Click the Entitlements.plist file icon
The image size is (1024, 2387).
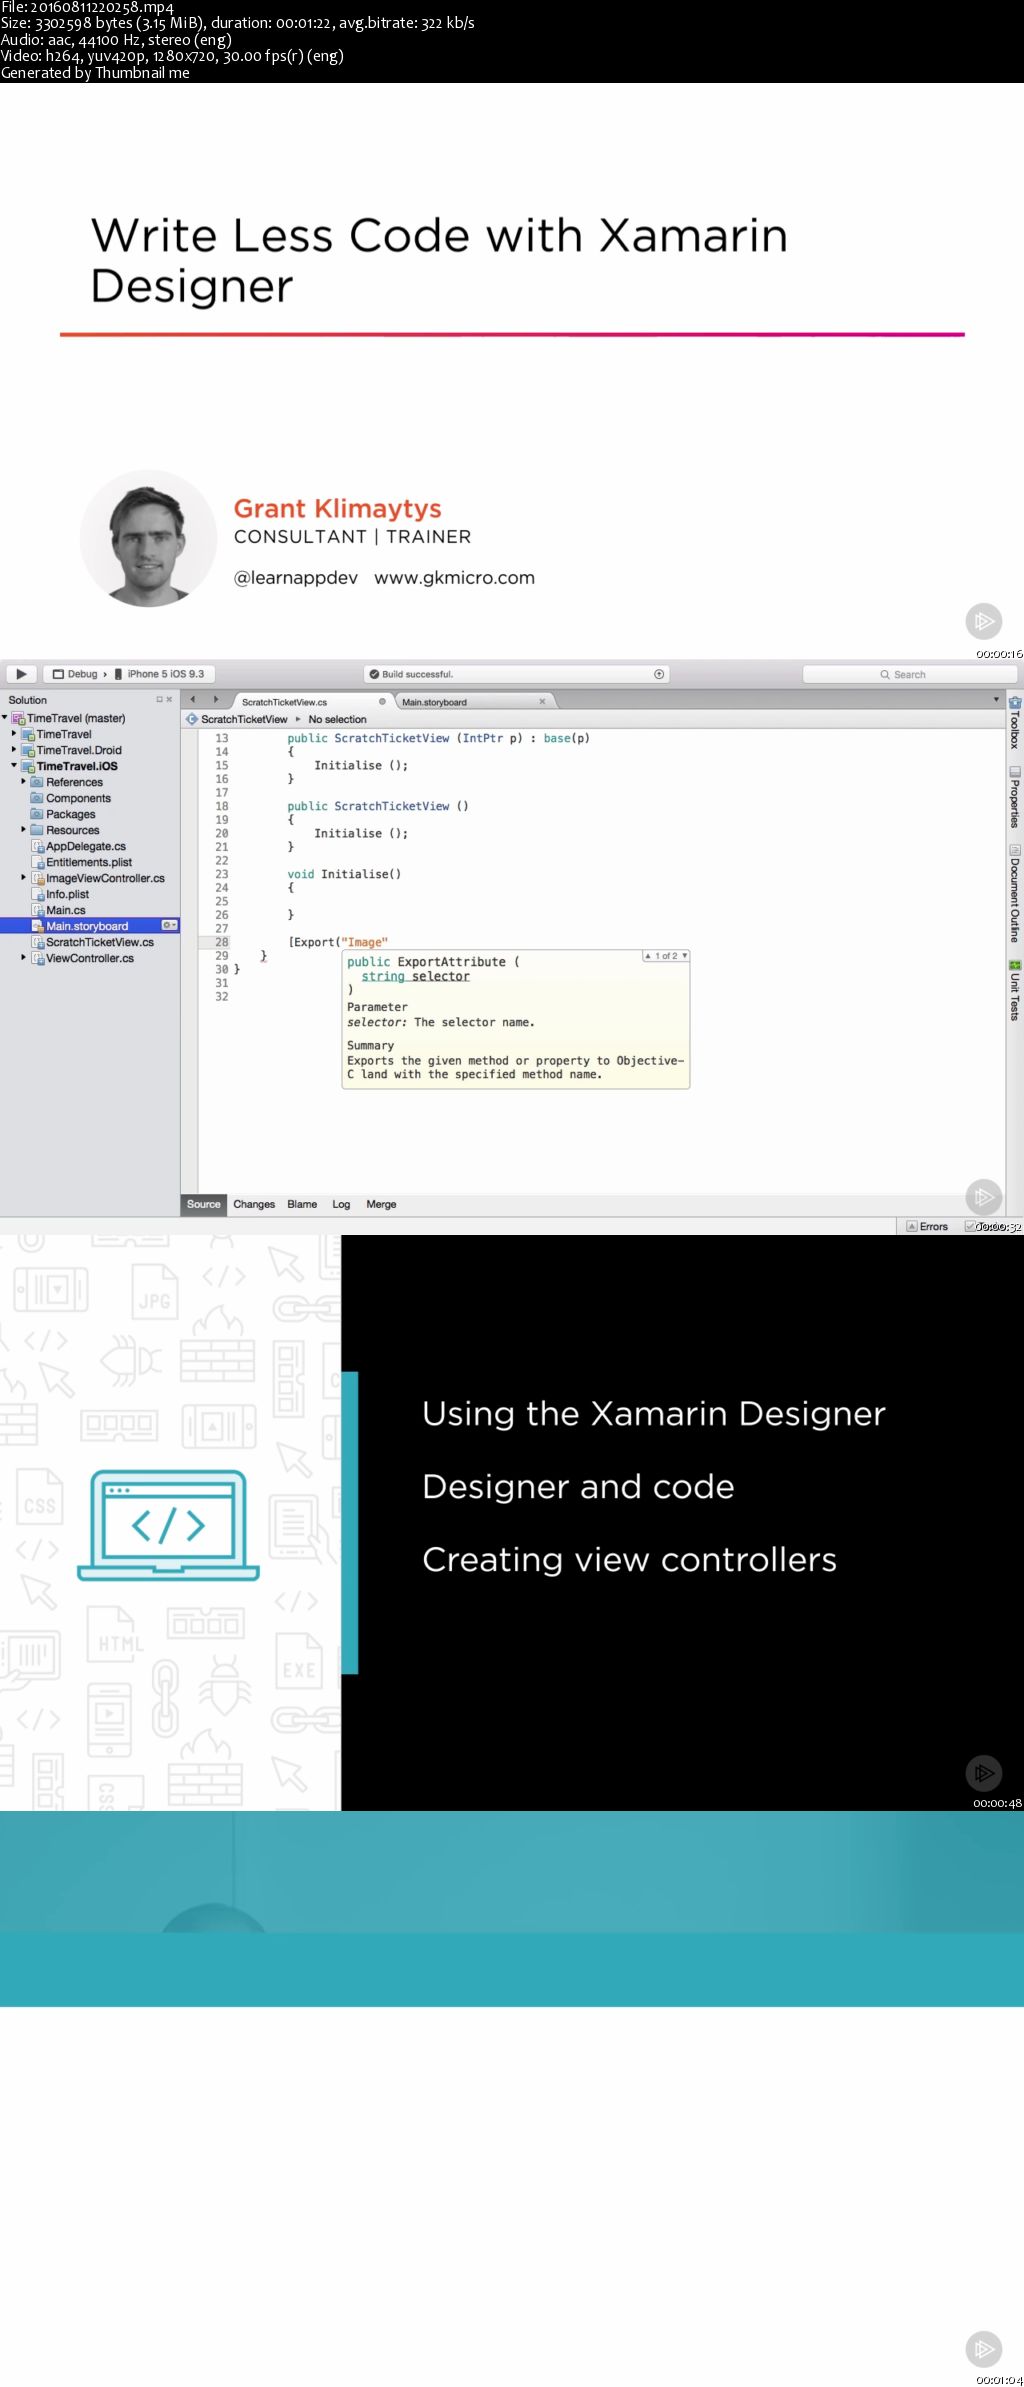tap(38, 862)
